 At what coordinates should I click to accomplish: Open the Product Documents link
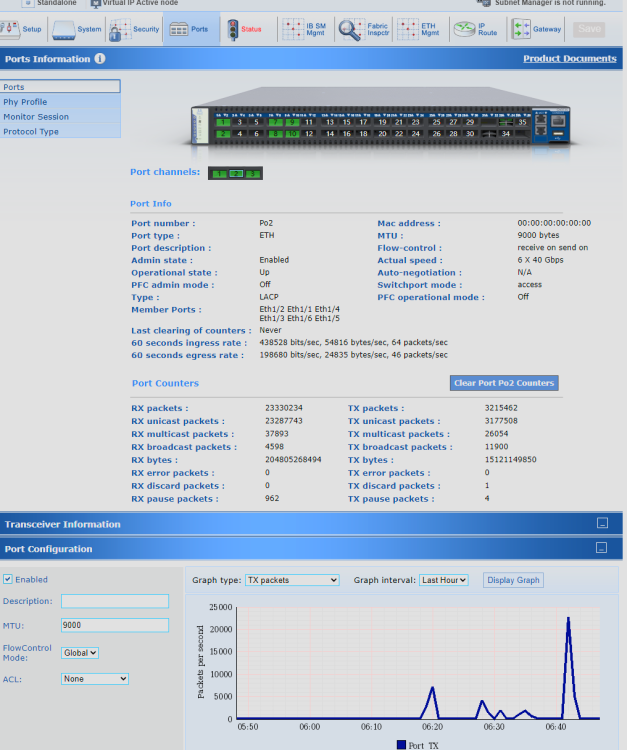pyautogui.click(x=570, y=58)
